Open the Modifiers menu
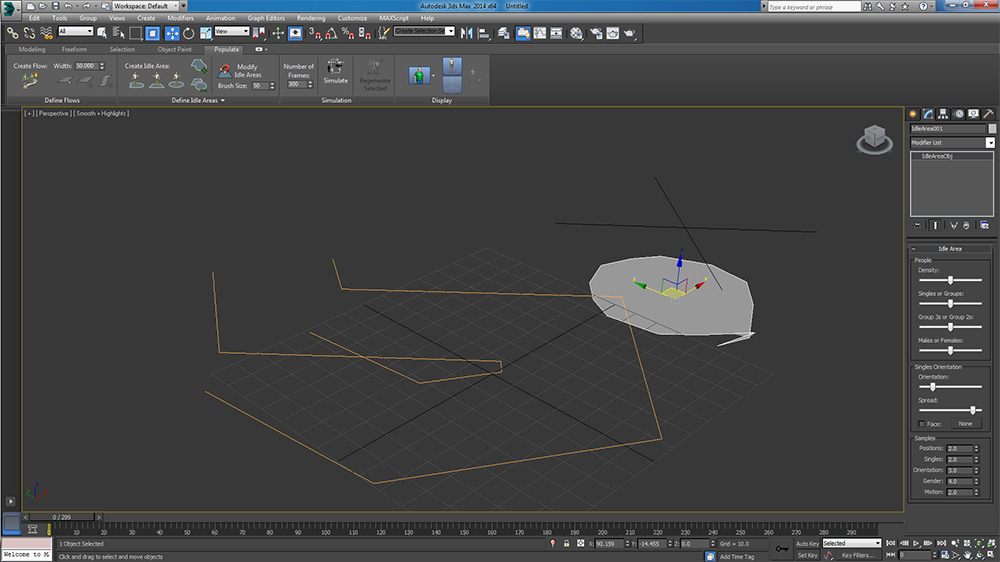This screenshot has width=1000, height=562. point(180,18)
